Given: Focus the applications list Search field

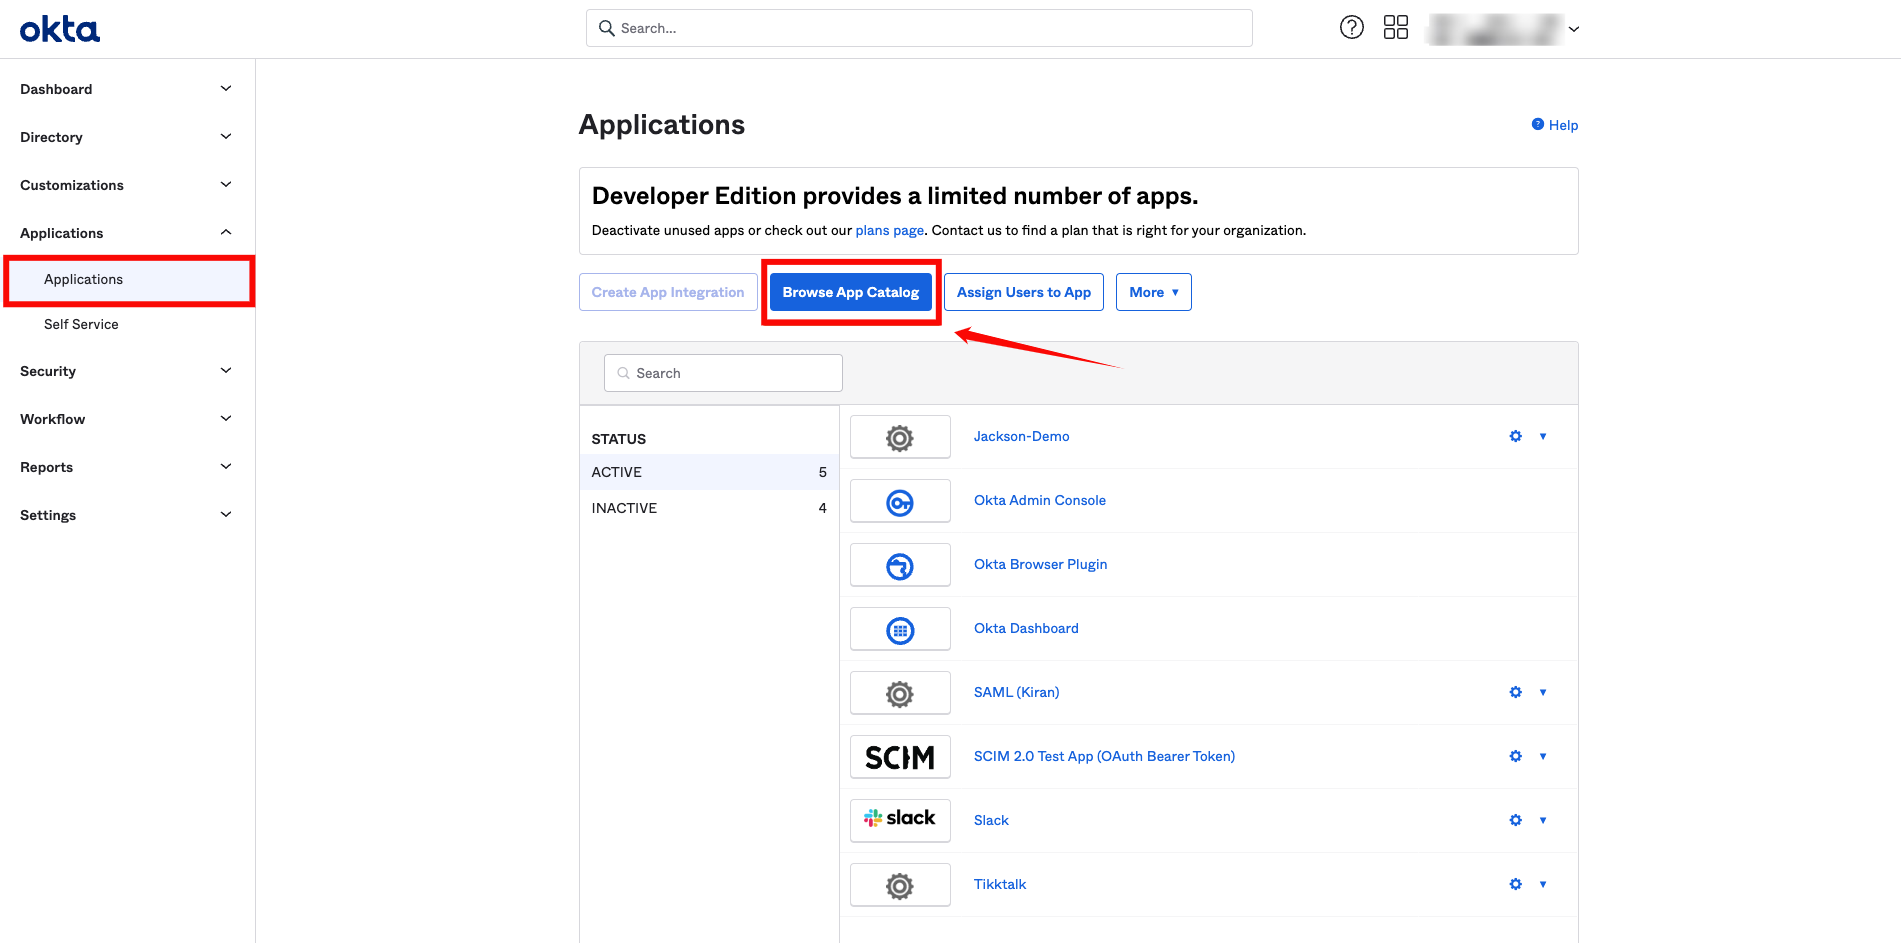Looking at the screenshot, I should [x=723, y=373].
